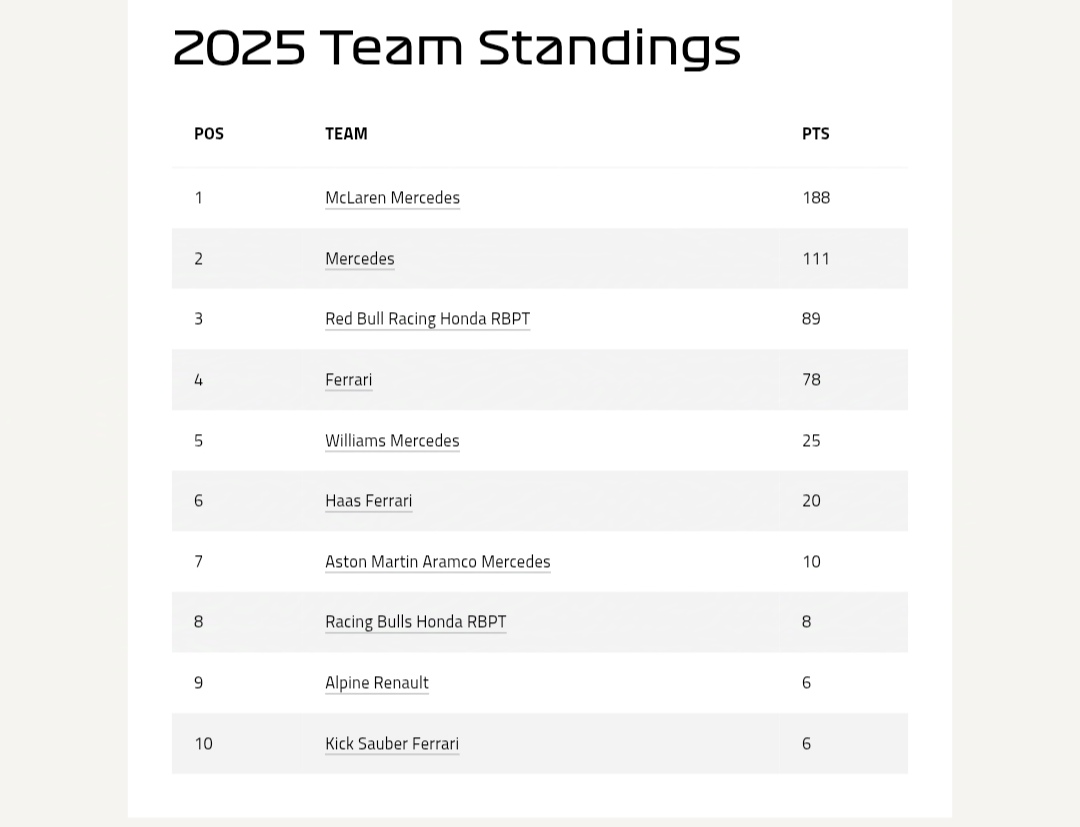Click McLaren's 188 points value

click(816, 198)
